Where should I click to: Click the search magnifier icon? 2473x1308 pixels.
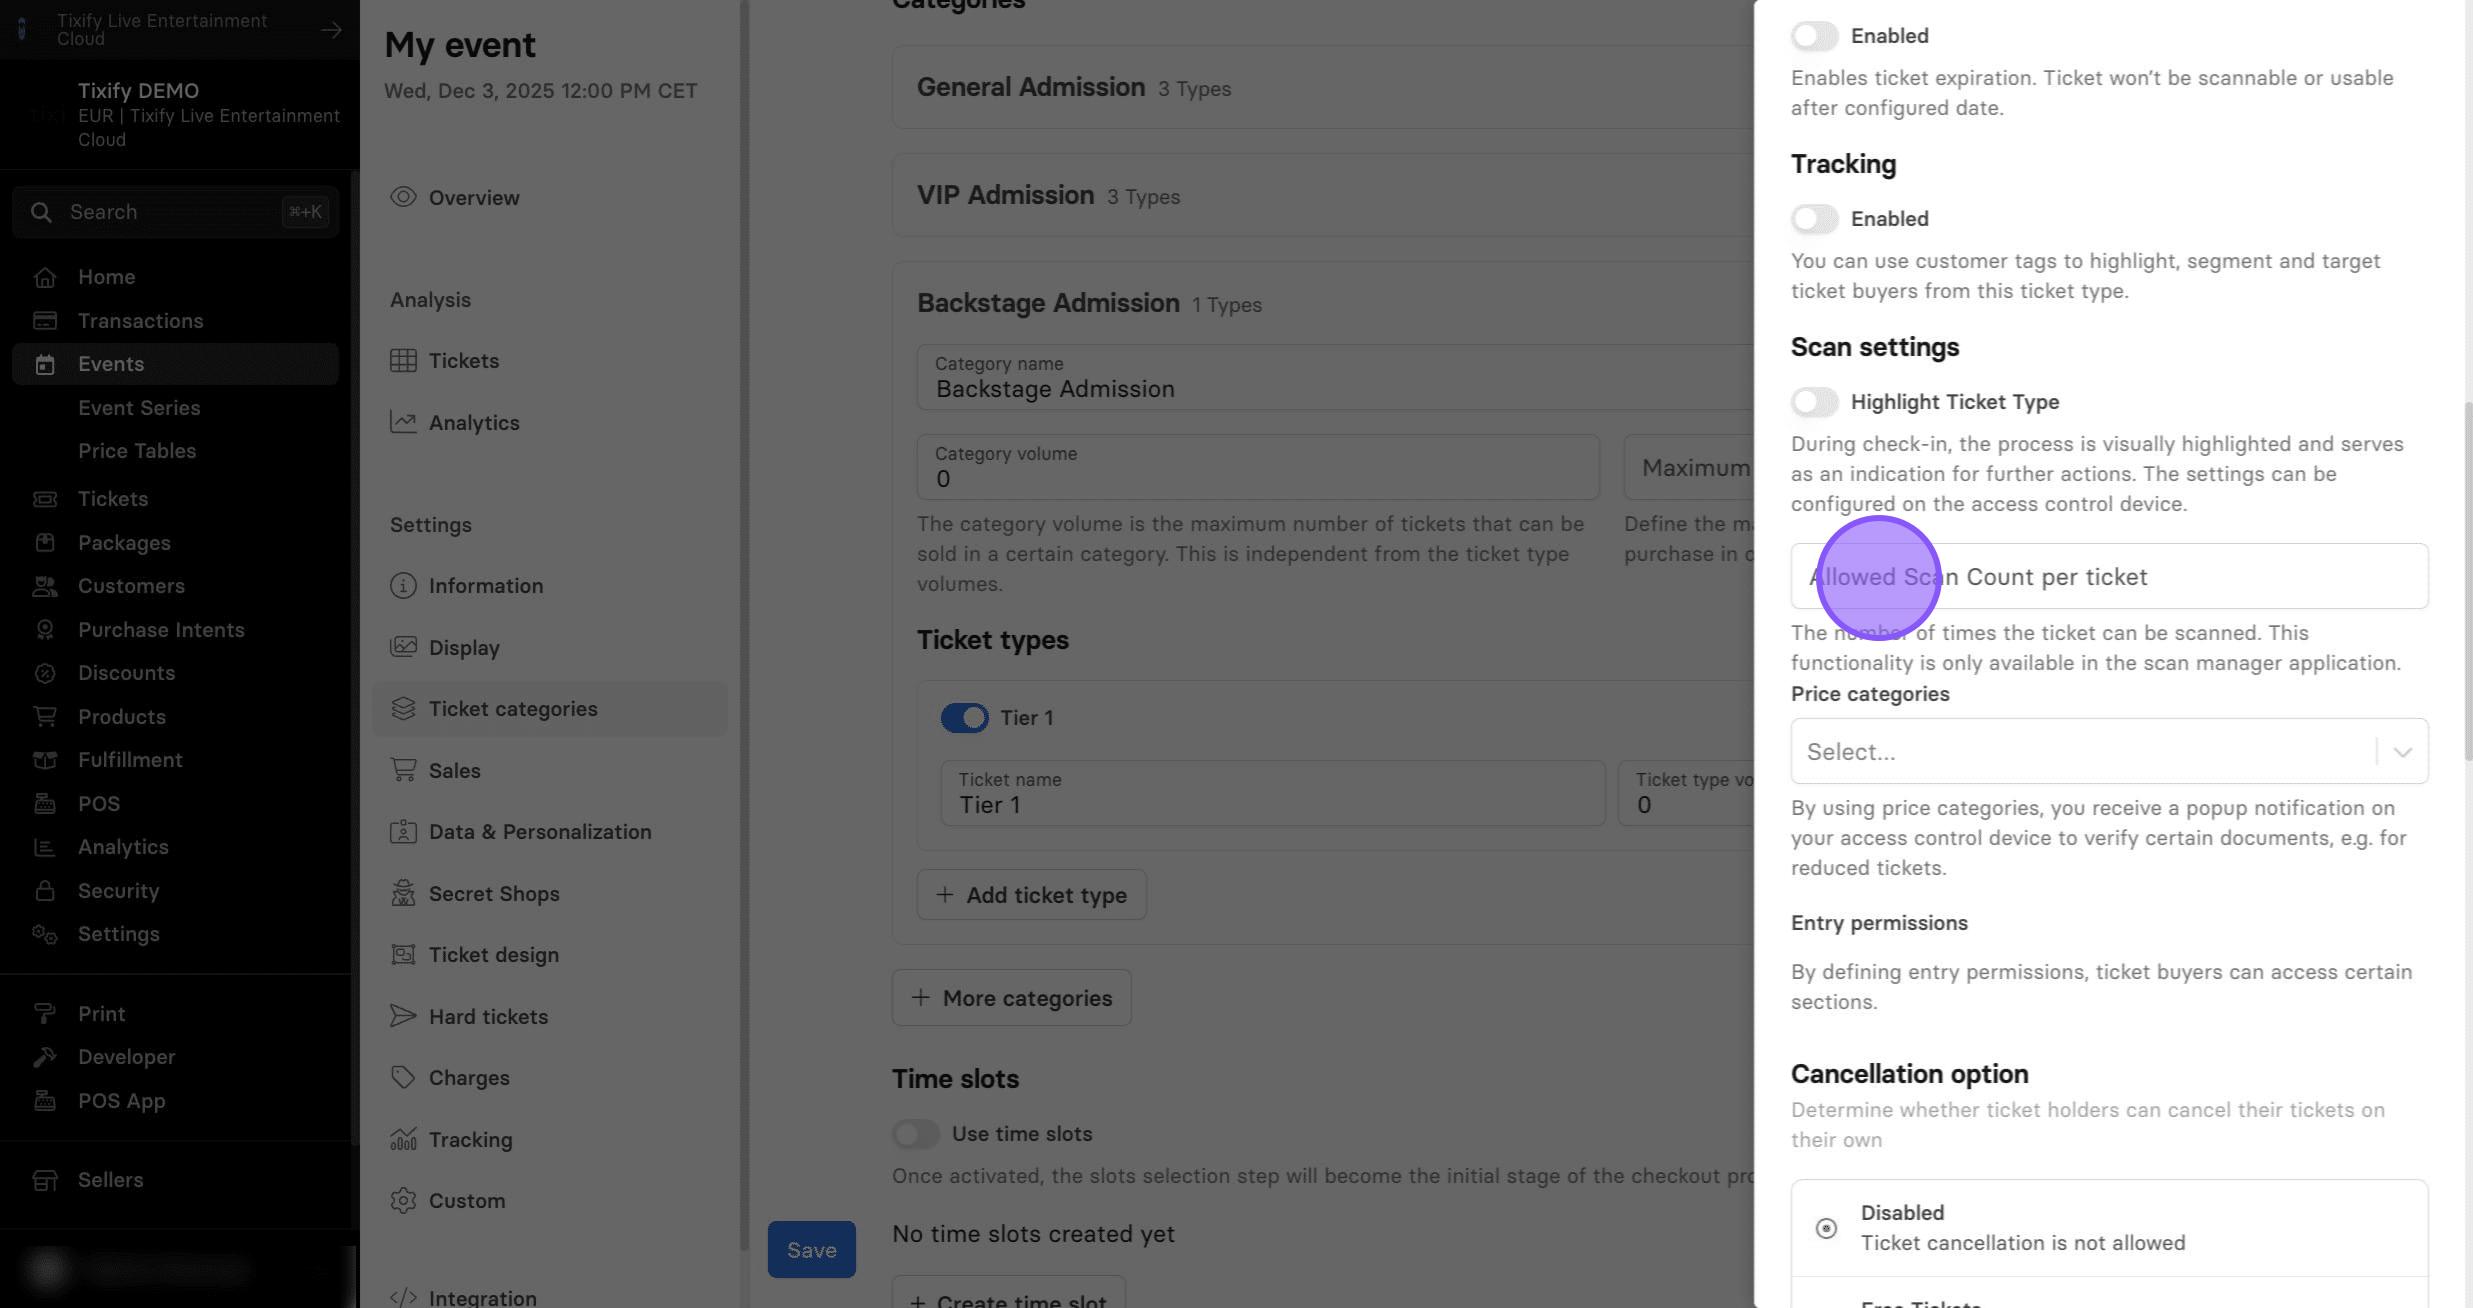[x=41, y=212]
